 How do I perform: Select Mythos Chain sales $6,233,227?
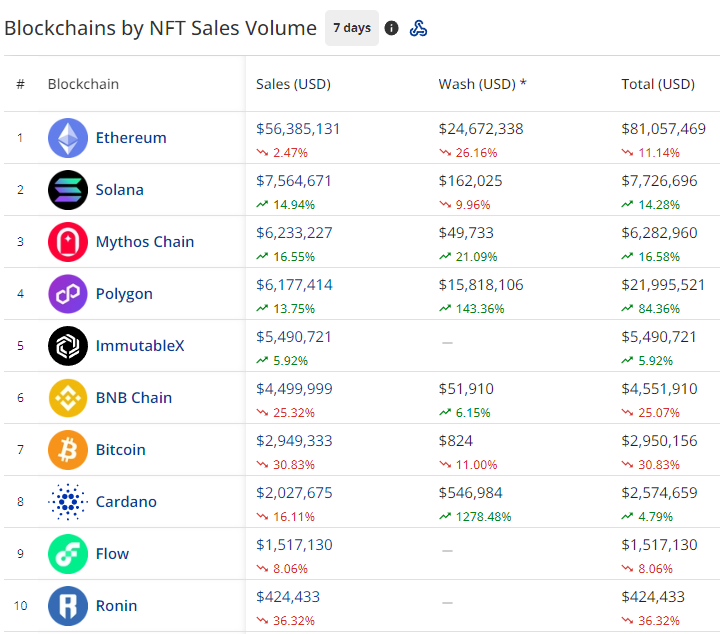click(294, 233)
